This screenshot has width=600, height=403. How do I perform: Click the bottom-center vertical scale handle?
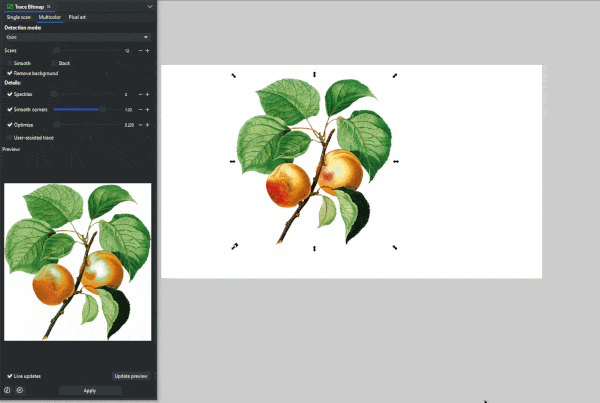[315, 249]
